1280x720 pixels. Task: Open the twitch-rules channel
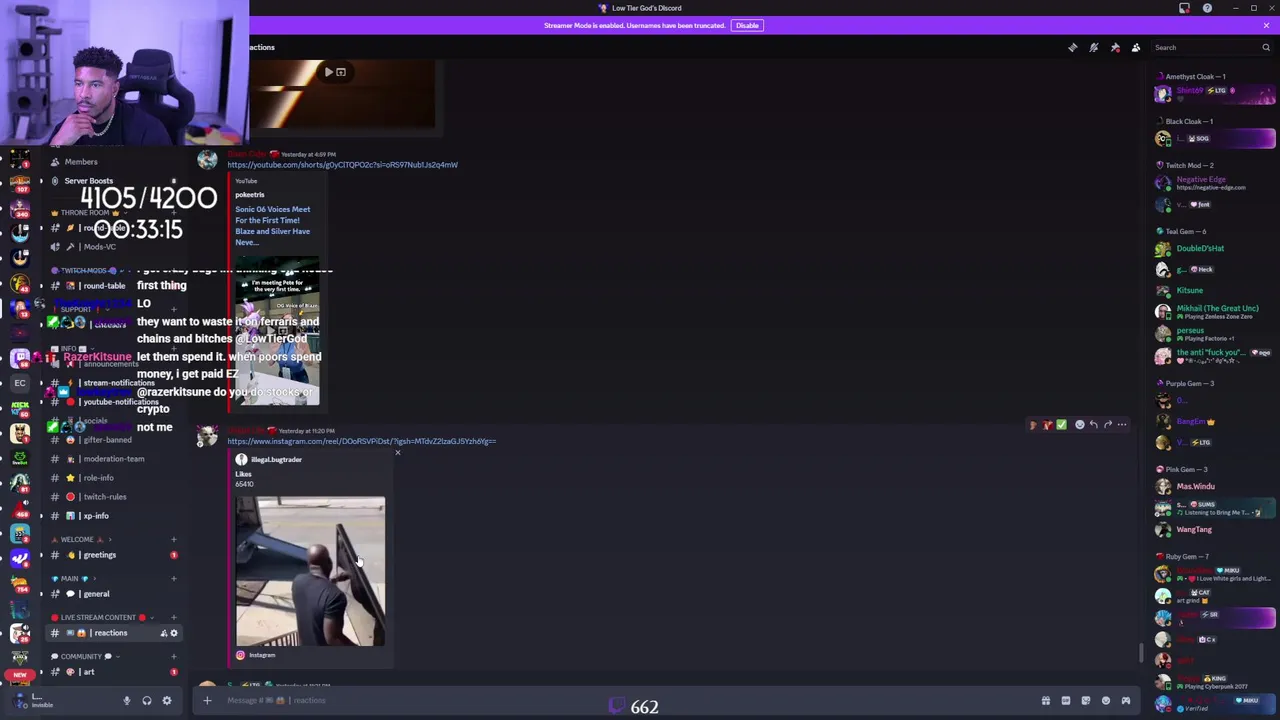(x=113, y=497)
